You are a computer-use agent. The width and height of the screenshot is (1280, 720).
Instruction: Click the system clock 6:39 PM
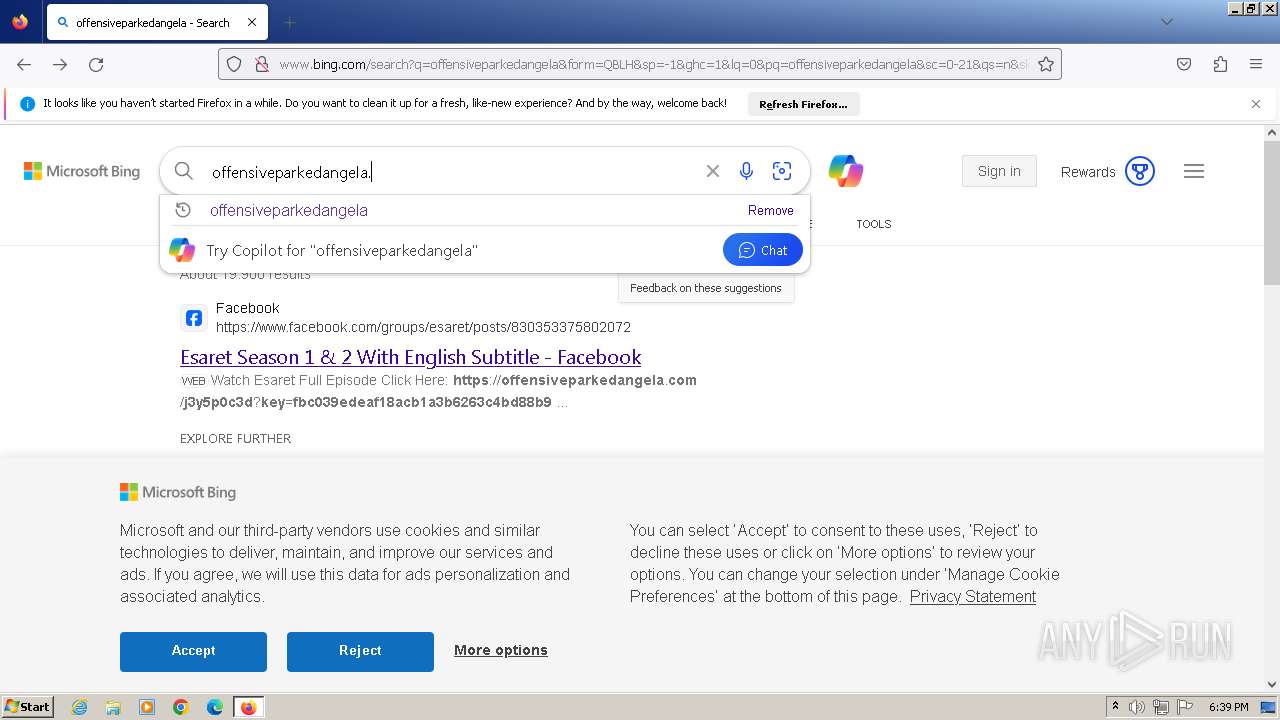click(1228, 707)
